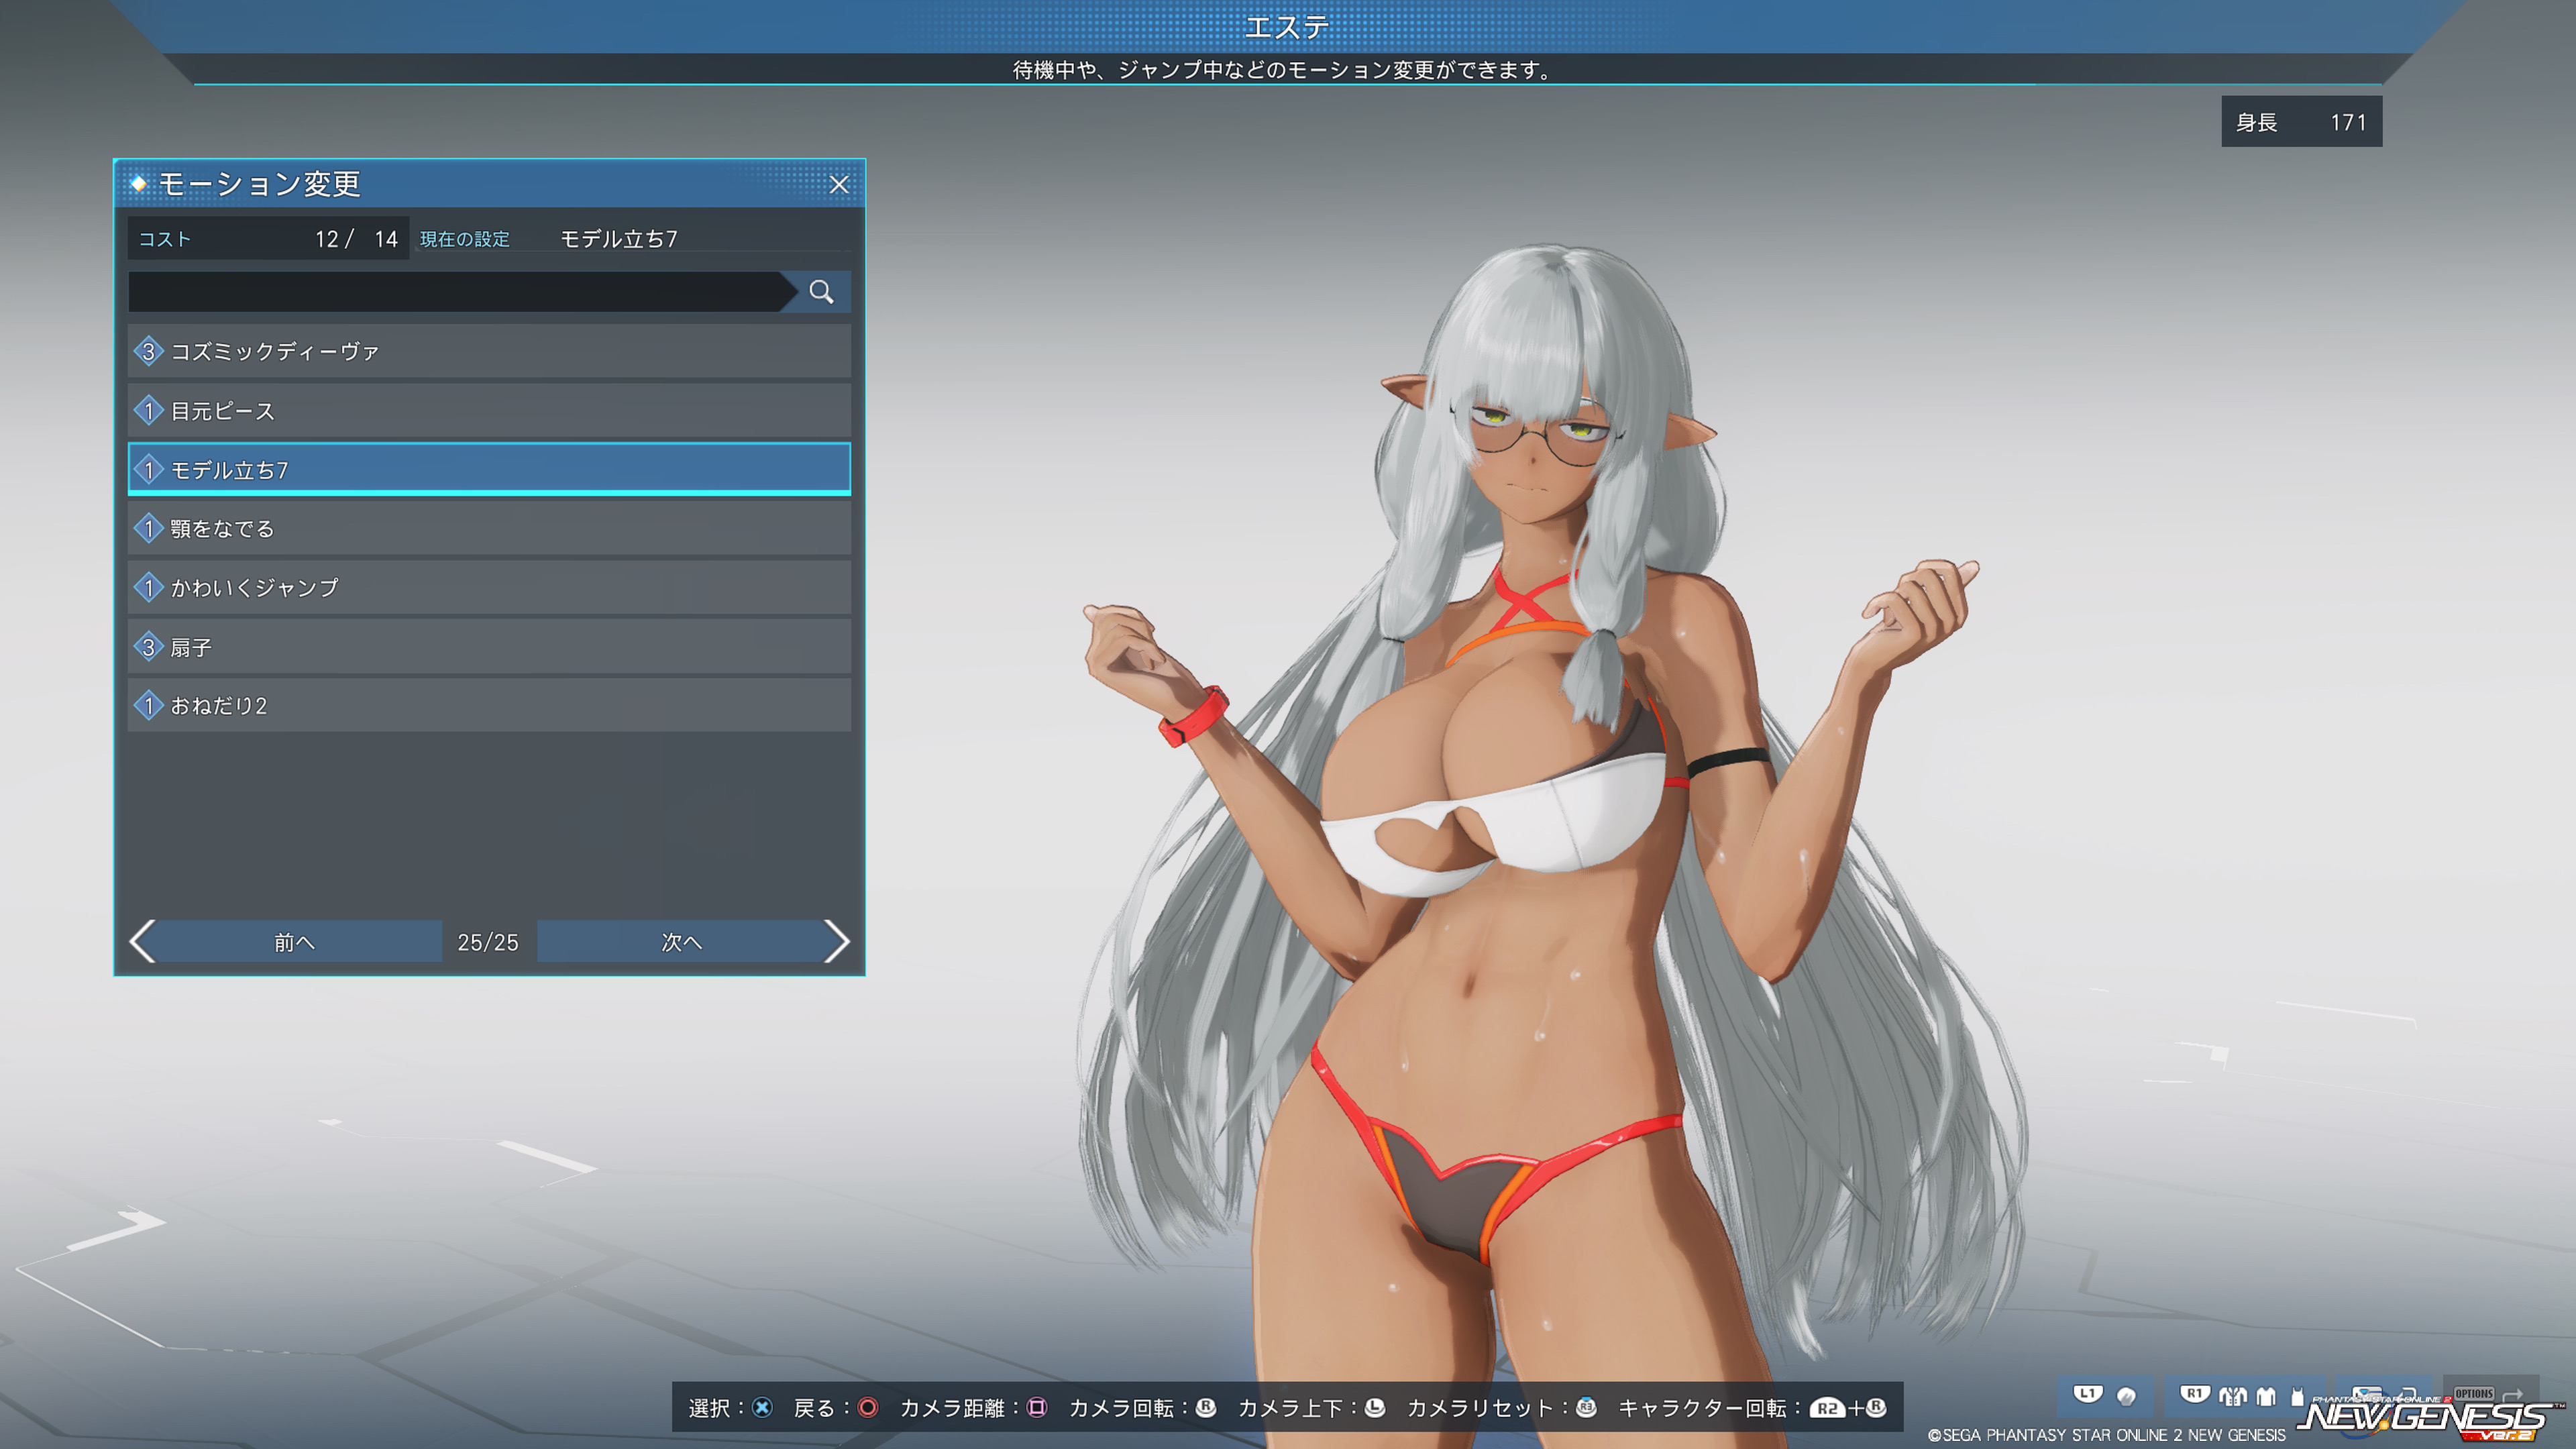Click the cost badge on コズミックディーヴァ
This screenshot has width=2576, height=1449.
[x=148, y=351]
